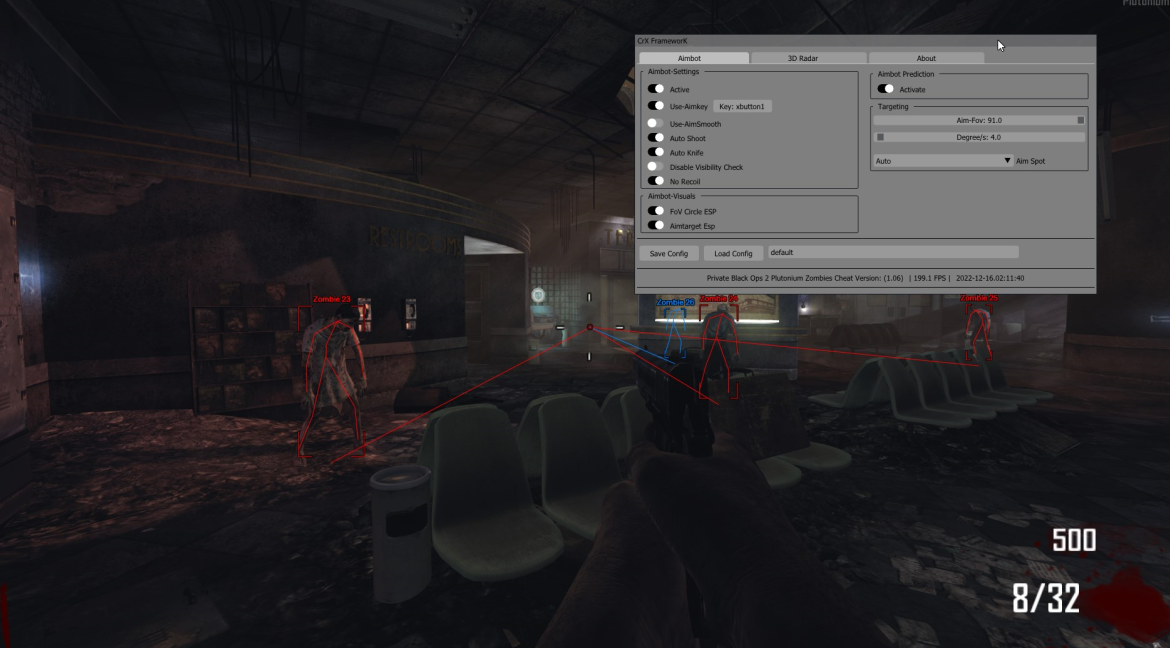The height and width of the screenshot is (648, 1170).
Task: Click the 2022-12-16 timestamp in status bar
Action: [x=990, y=278]
